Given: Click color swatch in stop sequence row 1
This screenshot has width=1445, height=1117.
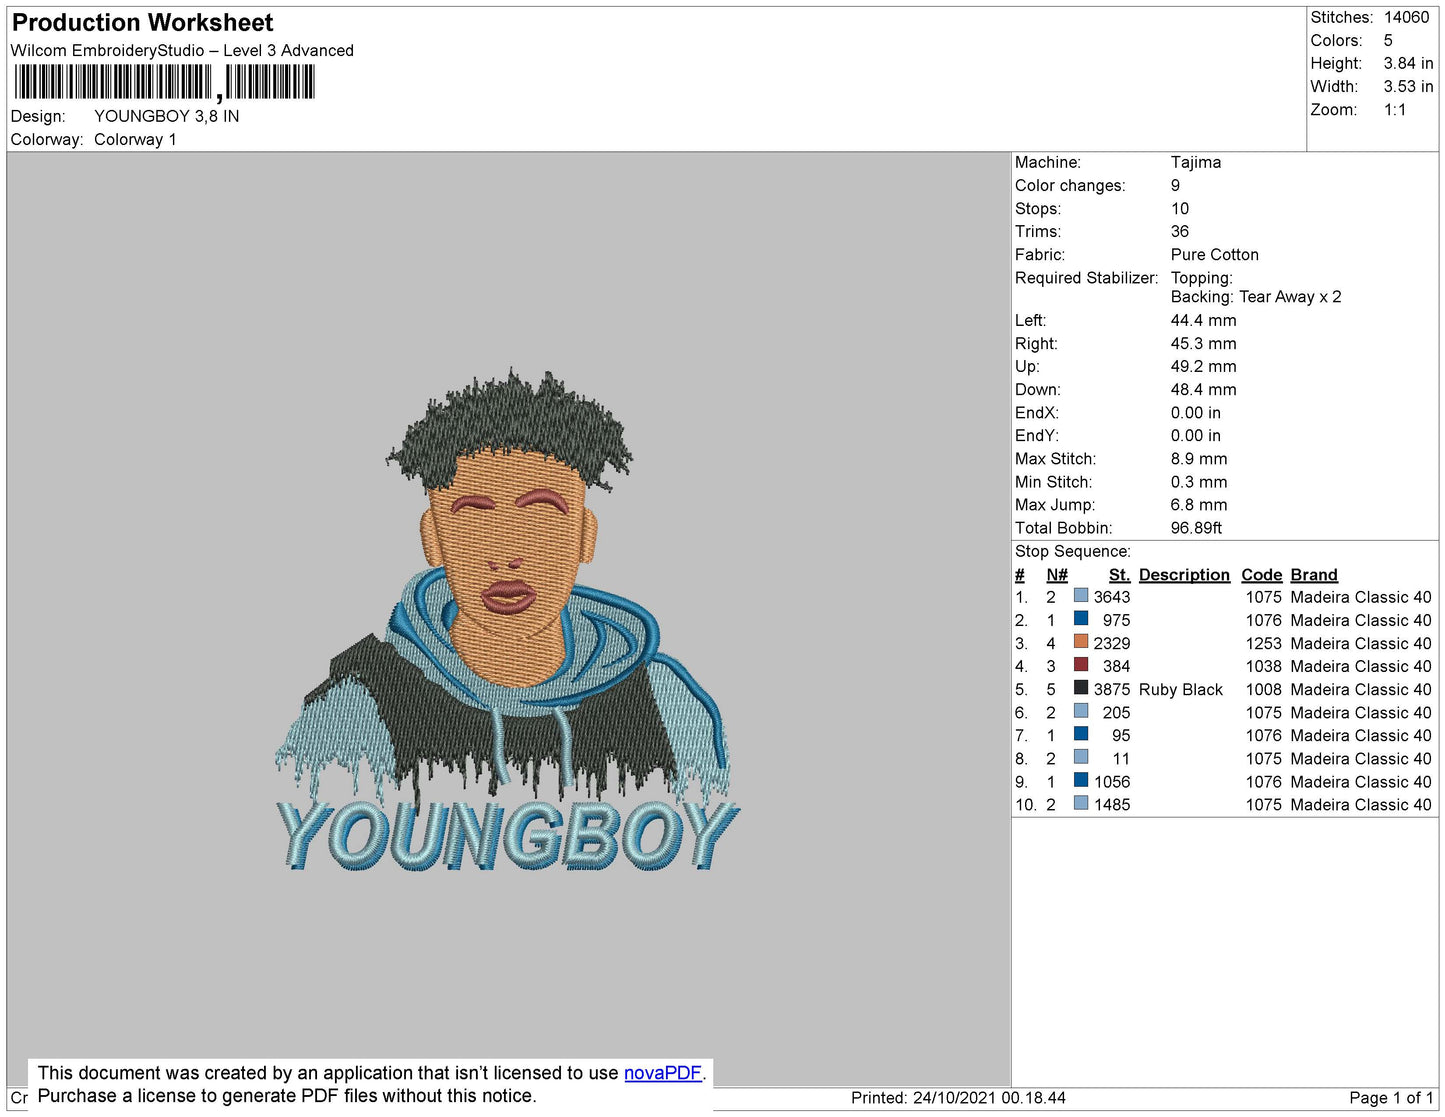Looking at the screenshot, I should point(1081,595).
